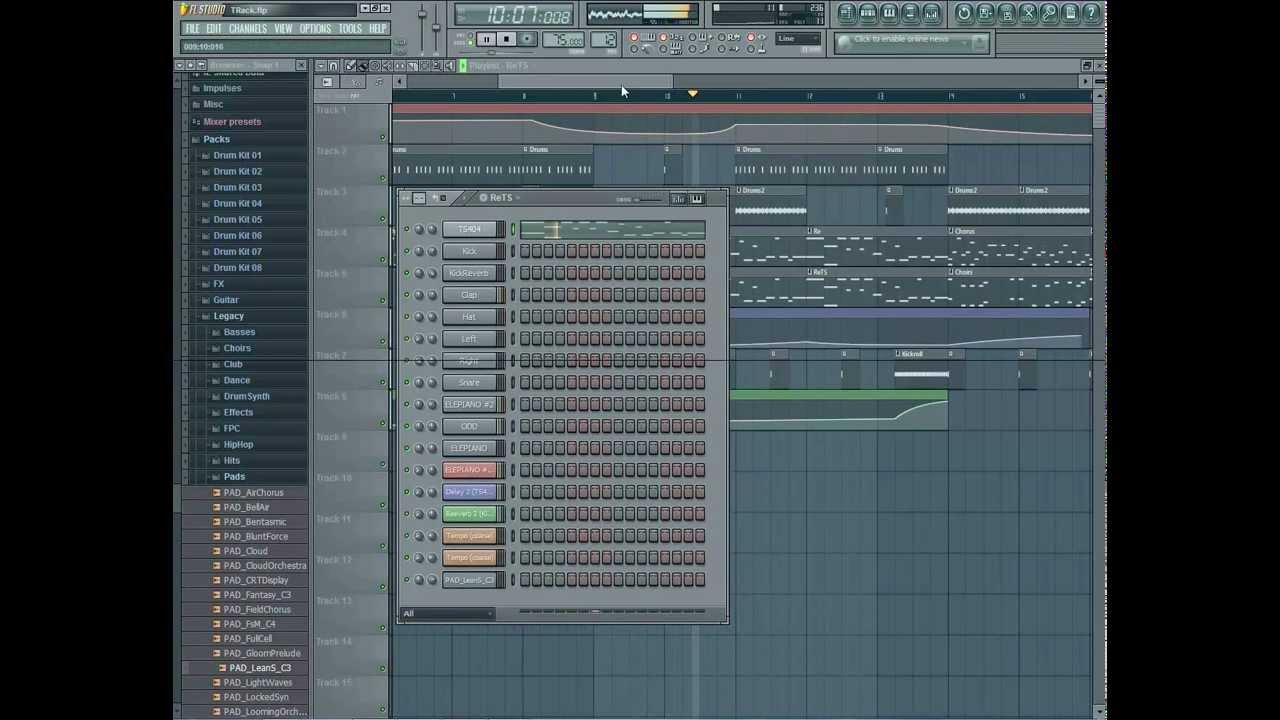The height and width of the screenshot is (720, 1280).
Task: Mute the Snare channel via its green LED
Action: coord(407,383)
